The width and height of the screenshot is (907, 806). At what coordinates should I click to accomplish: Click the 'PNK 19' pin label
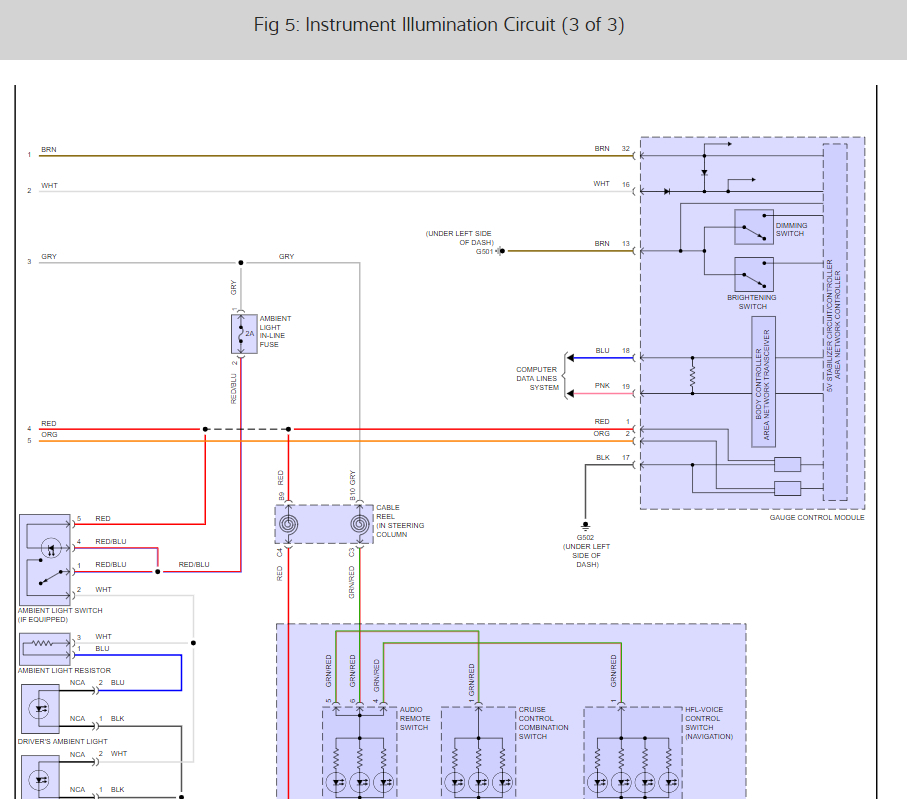click(x=612, y=386)
